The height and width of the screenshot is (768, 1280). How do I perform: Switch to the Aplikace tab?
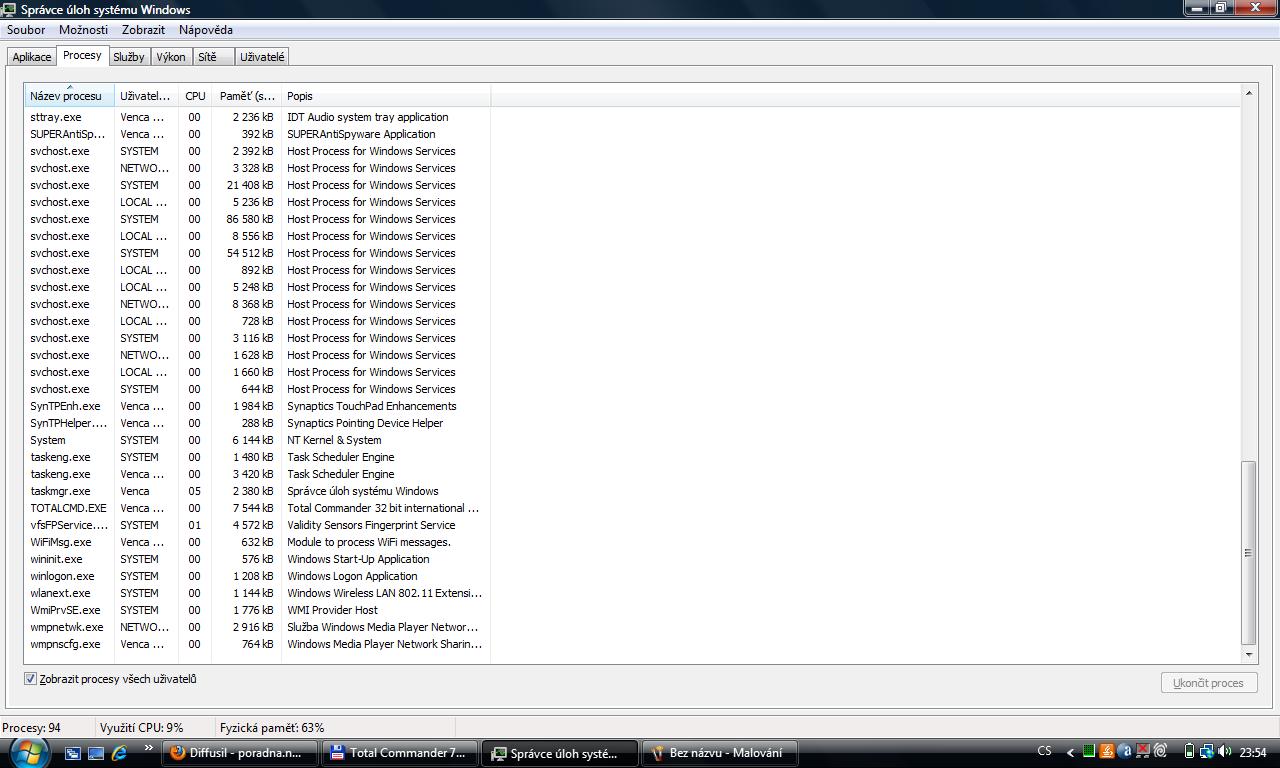point(32,57)
